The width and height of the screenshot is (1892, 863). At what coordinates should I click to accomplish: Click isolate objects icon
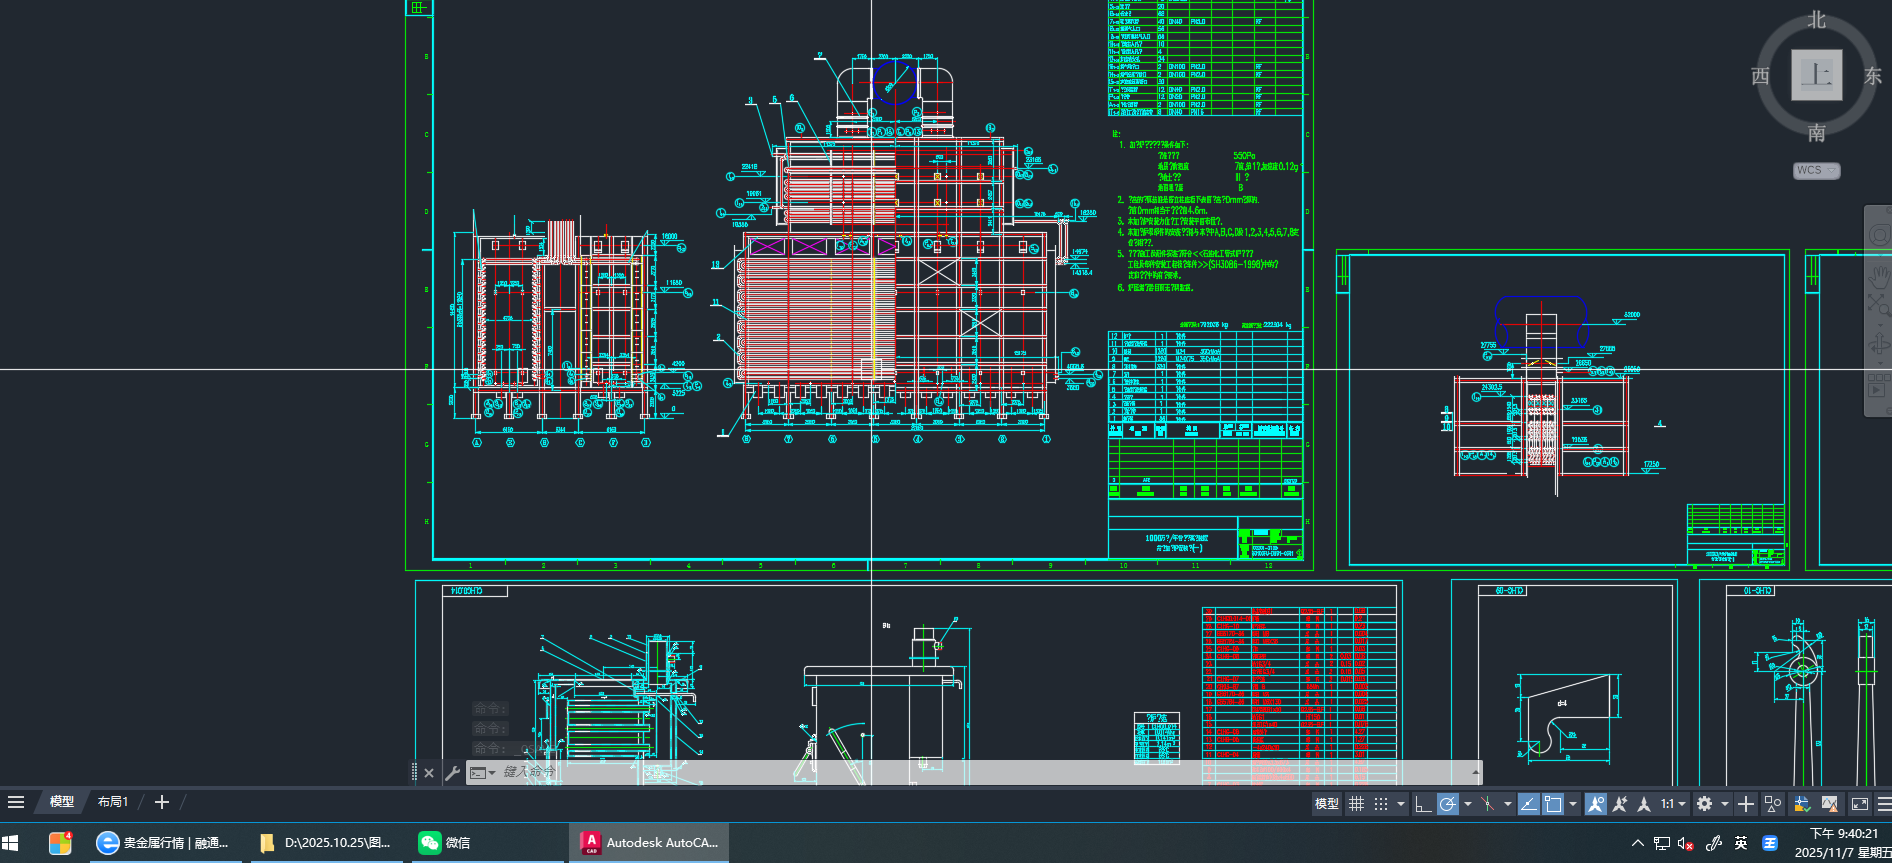click(1773, 804)
